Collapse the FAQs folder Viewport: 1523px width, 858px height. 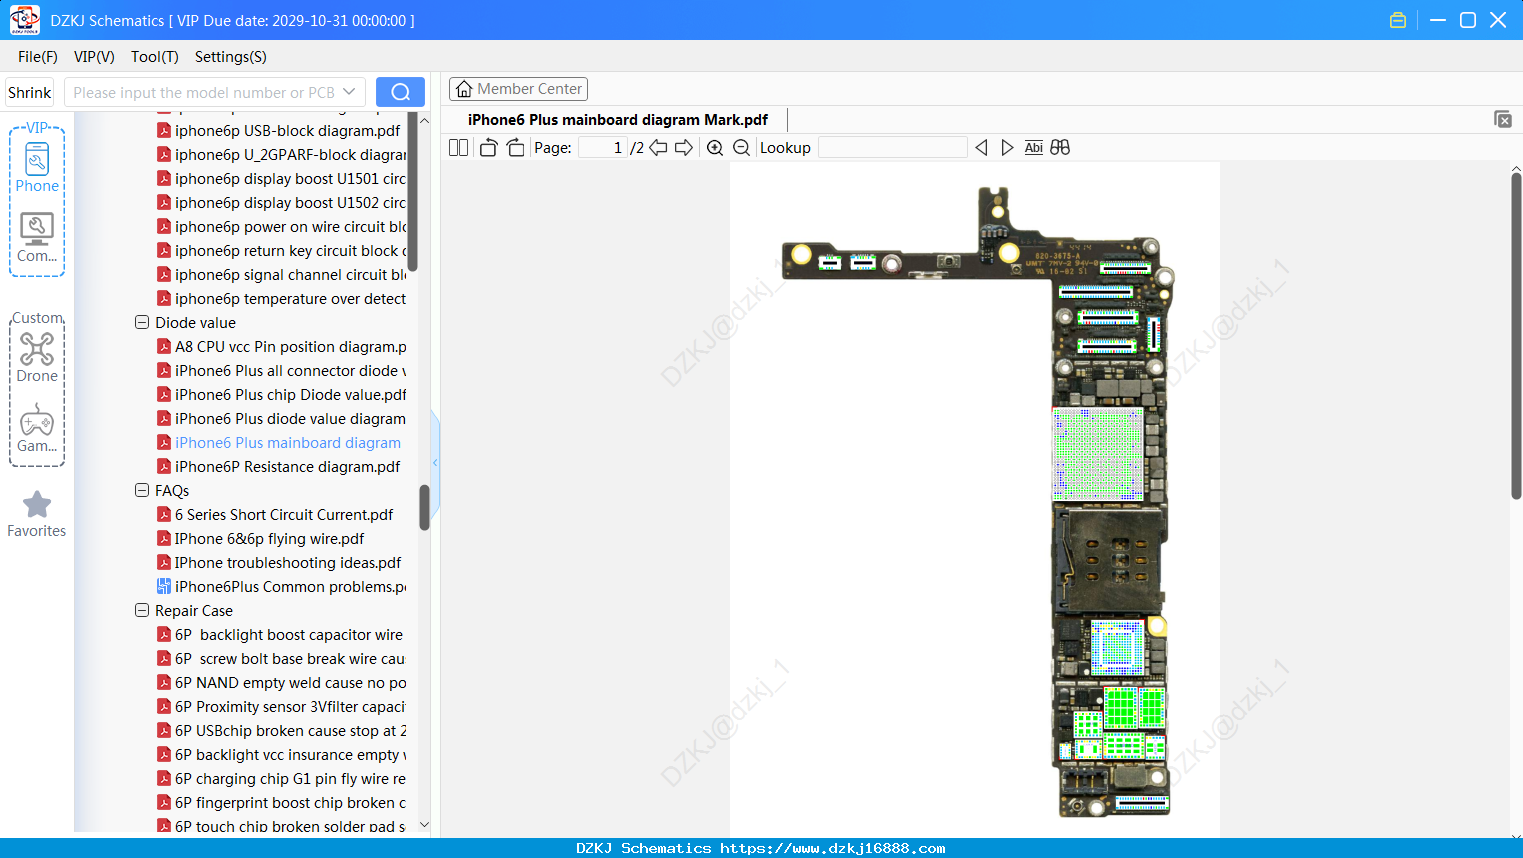point(142,491)
